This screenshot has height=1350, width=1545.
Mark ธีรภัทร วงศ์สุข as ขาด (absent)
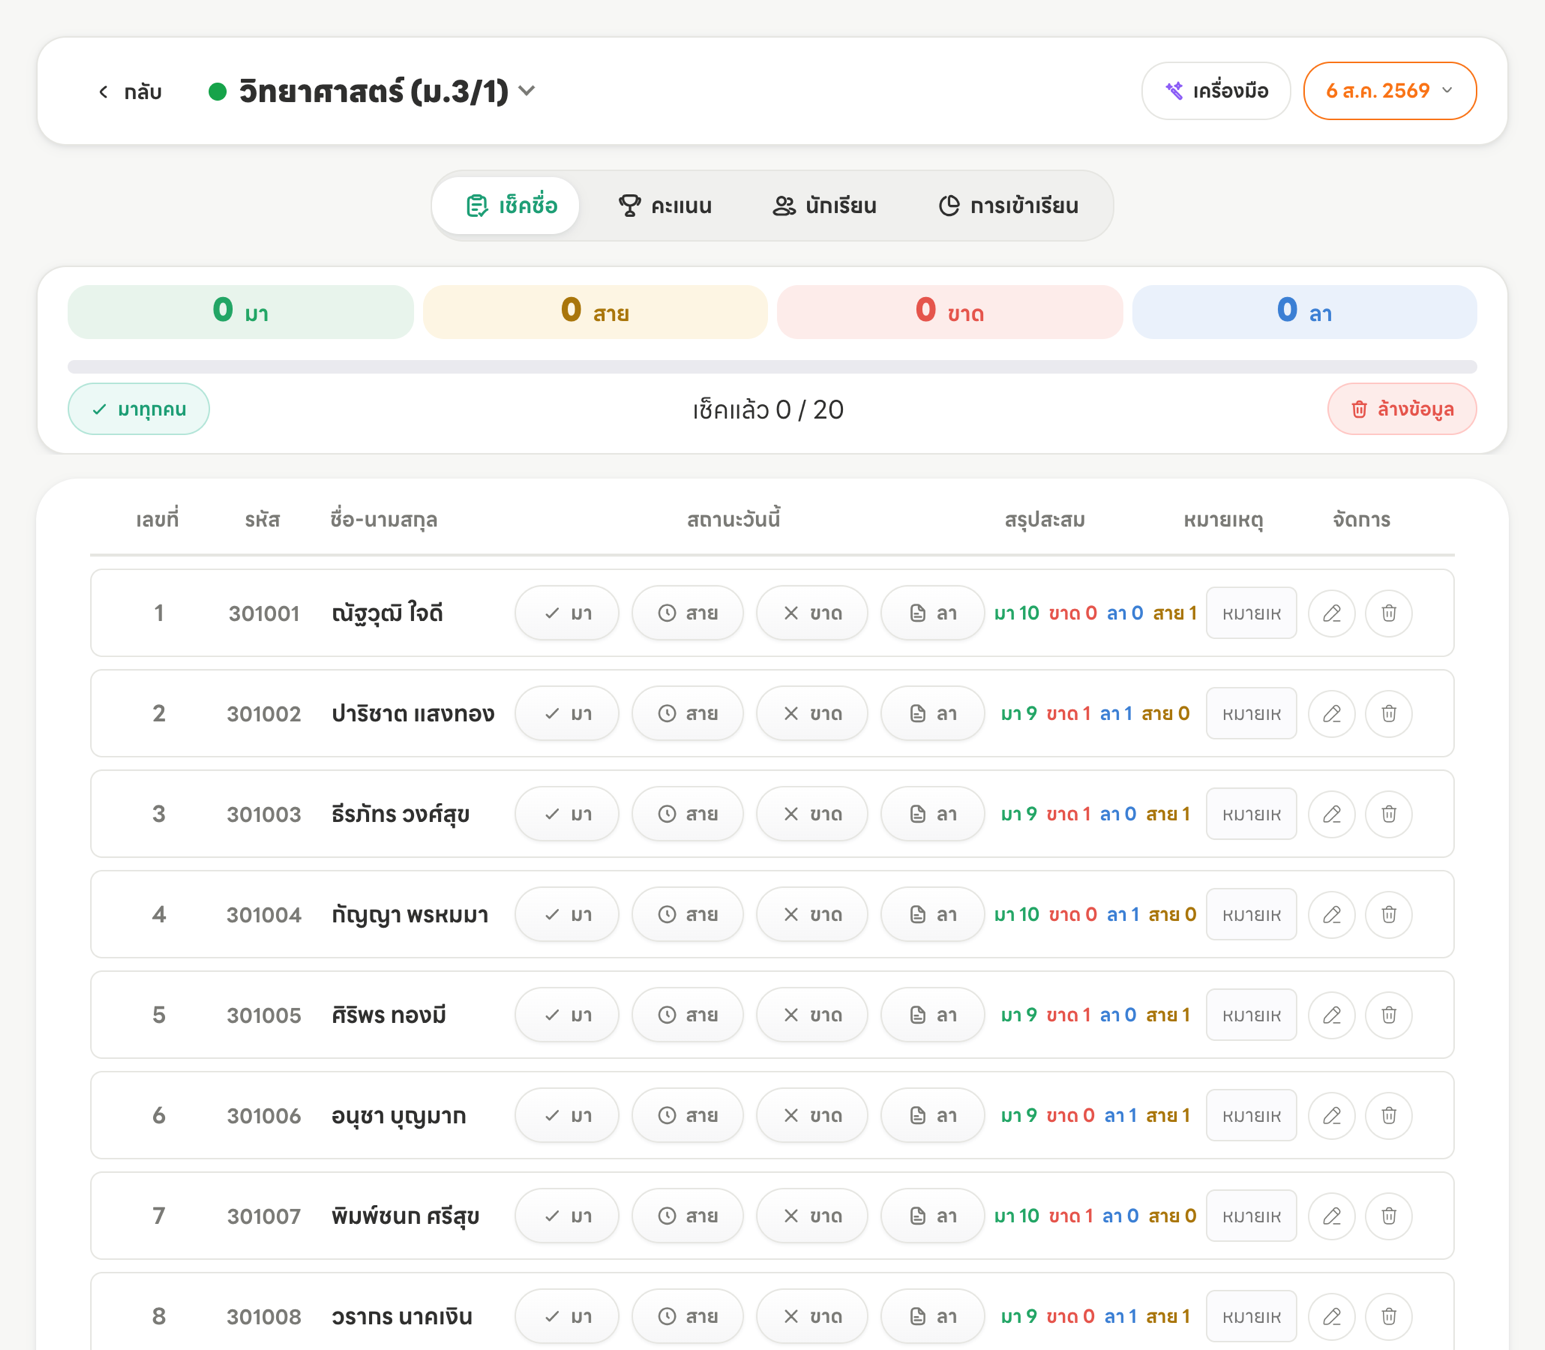812,814
